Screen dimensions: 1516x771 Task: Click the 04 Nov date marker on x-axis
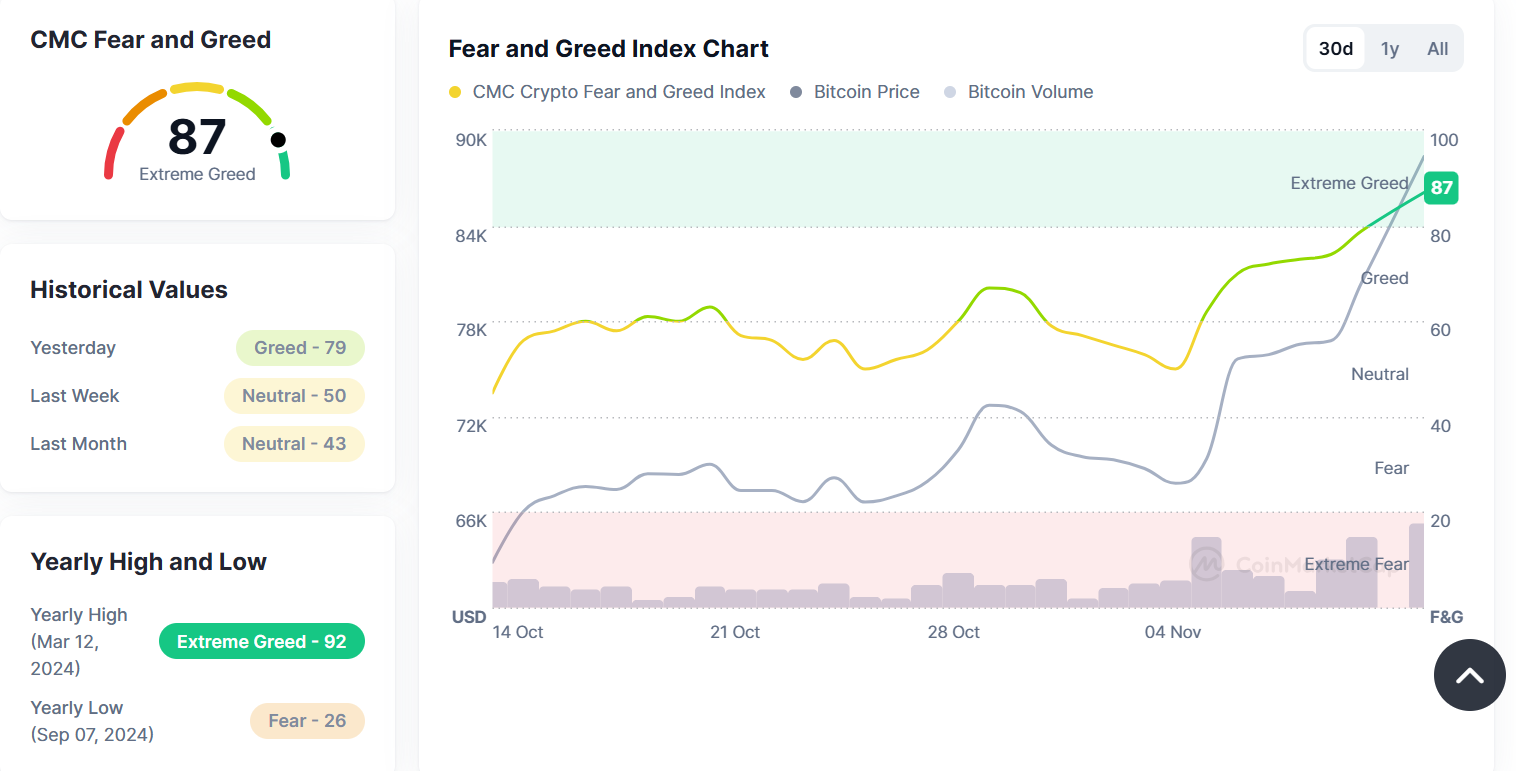1172,632
